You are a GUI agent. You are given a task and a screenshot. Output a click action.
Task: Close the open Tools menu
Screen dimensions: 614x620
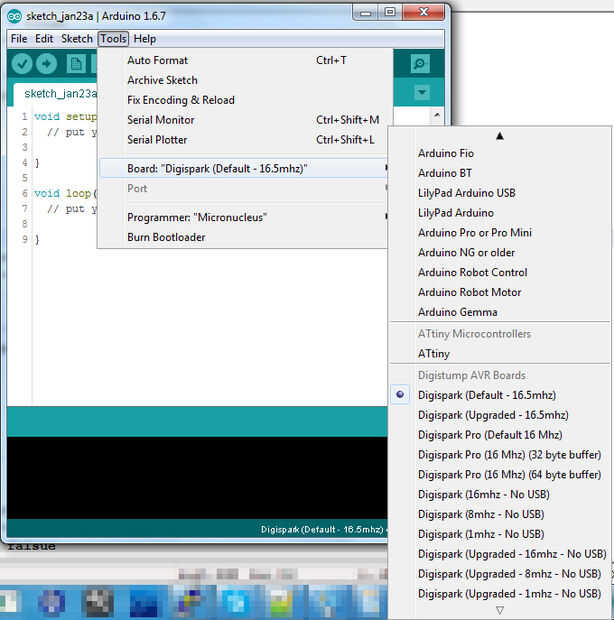(x=113, y=39)
